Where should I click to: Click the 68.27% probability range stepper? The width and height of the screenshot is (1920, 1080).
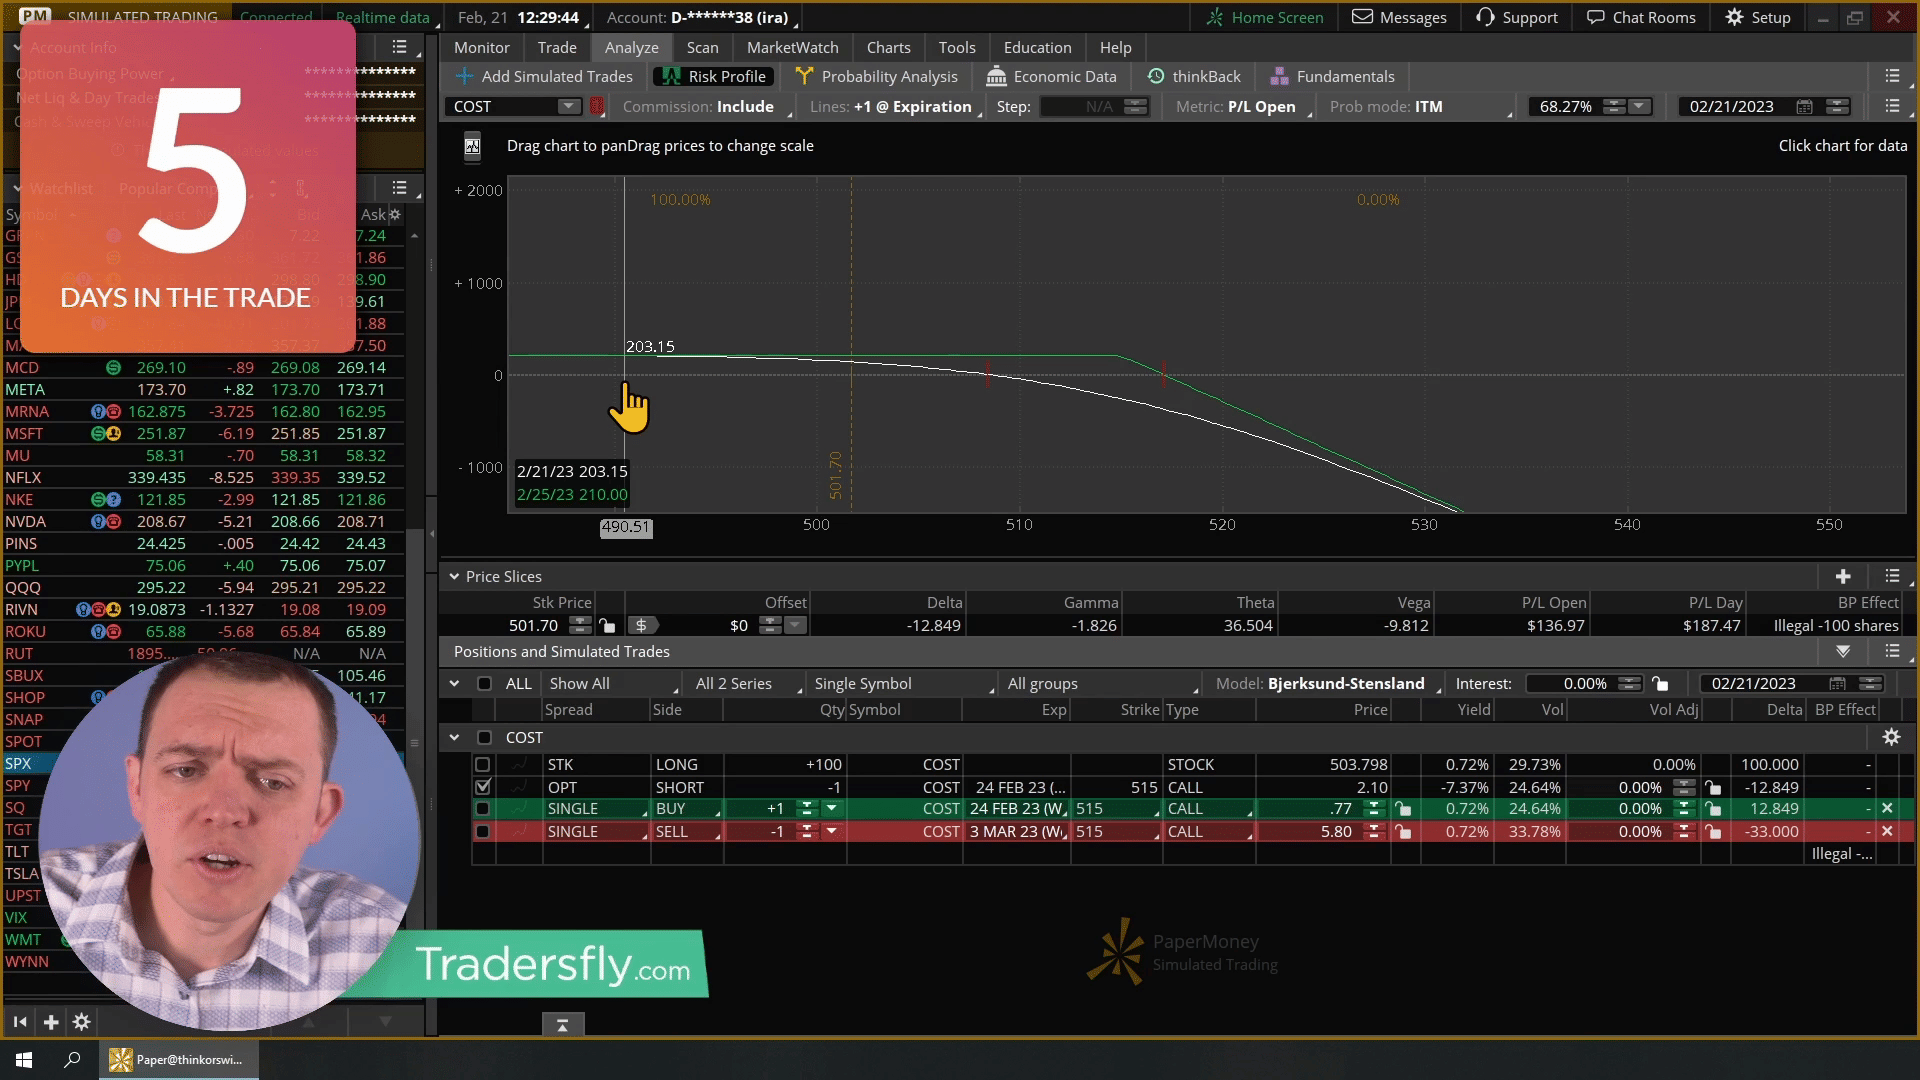[x=1613, y=106]
